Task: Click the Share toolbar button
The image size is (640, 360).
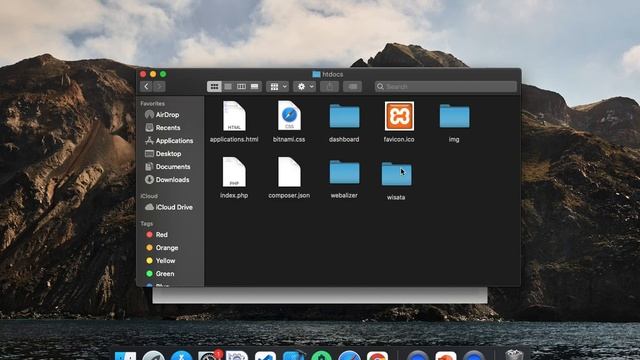Action: [x=329, y=87]
